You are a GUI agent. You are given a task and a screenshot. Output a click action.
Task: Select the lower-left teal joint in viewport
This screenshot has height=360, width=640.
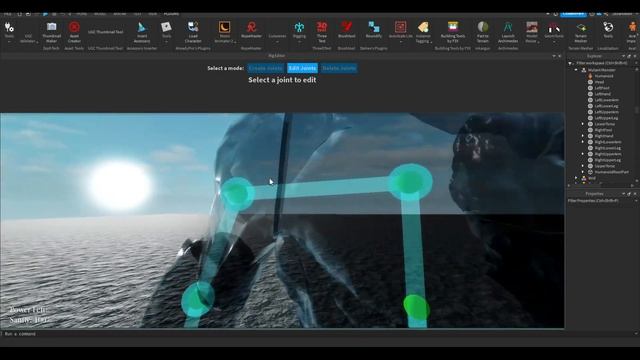(x=198, y=299)
